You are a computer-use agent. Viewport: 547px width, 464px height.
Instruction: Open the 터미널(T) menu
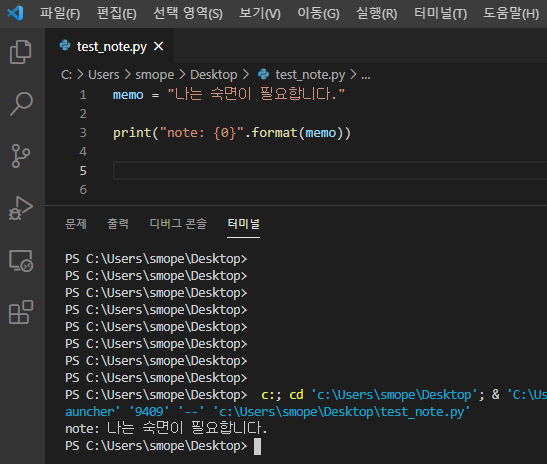[440, 14]
